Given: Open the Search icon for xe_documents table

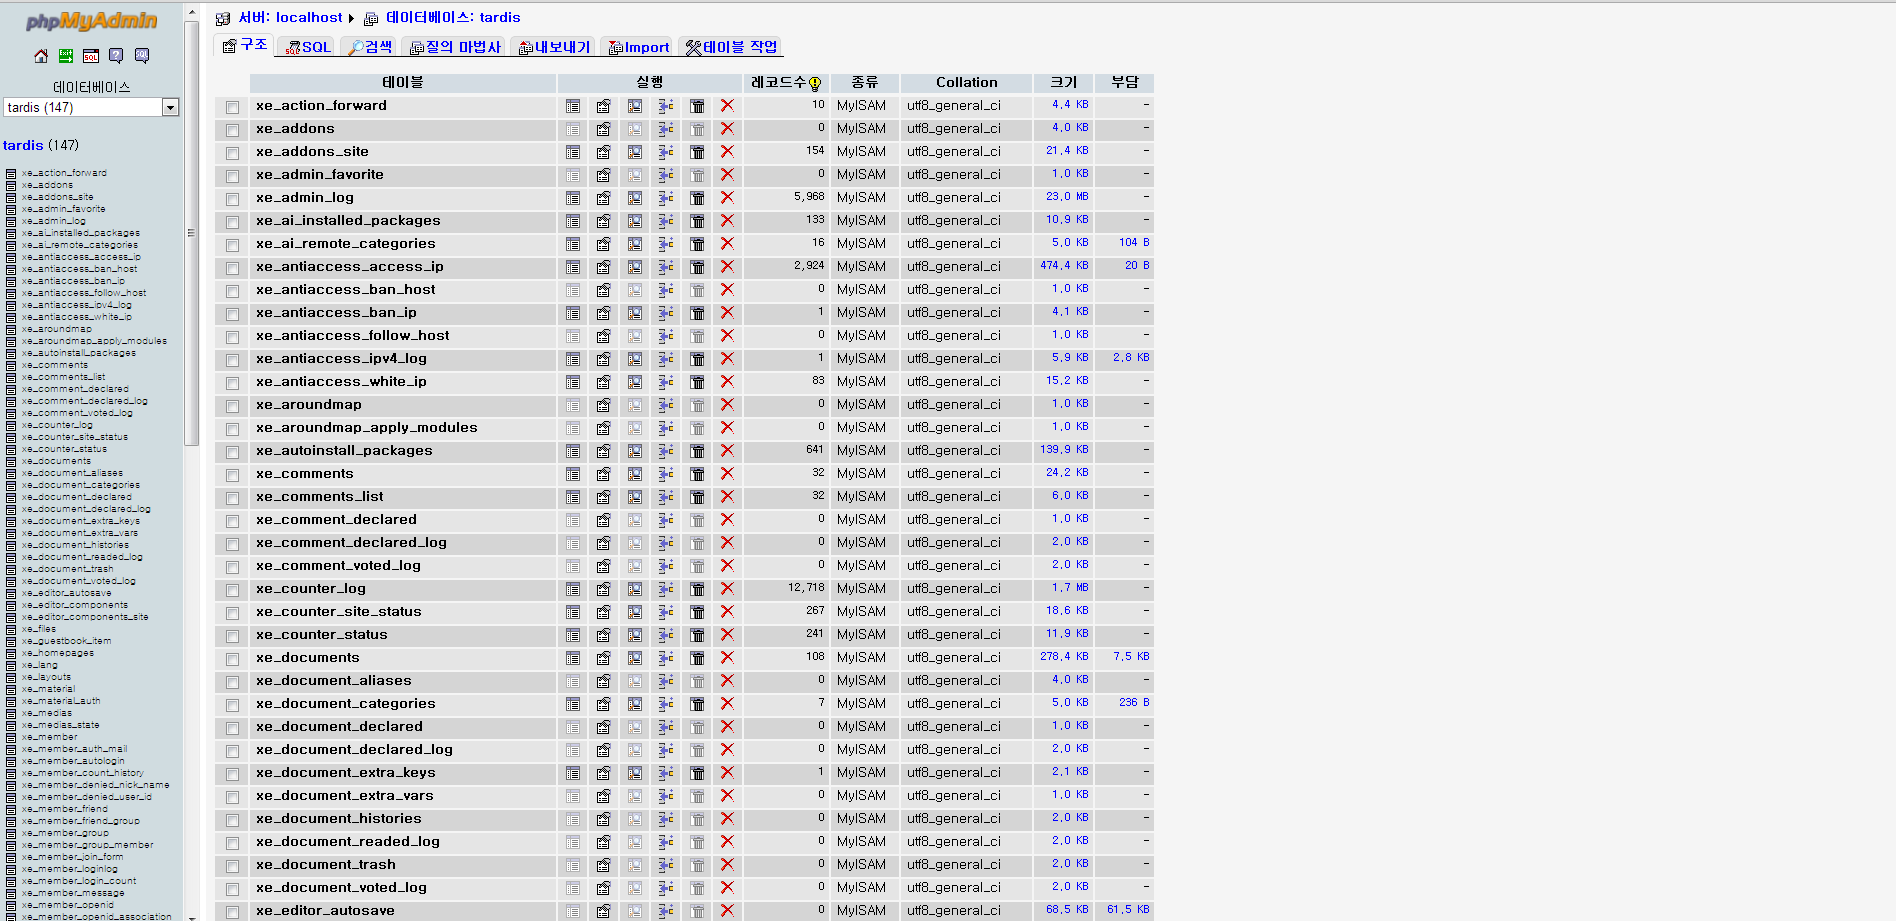Looking at the screenshot, I should (635, 658).
